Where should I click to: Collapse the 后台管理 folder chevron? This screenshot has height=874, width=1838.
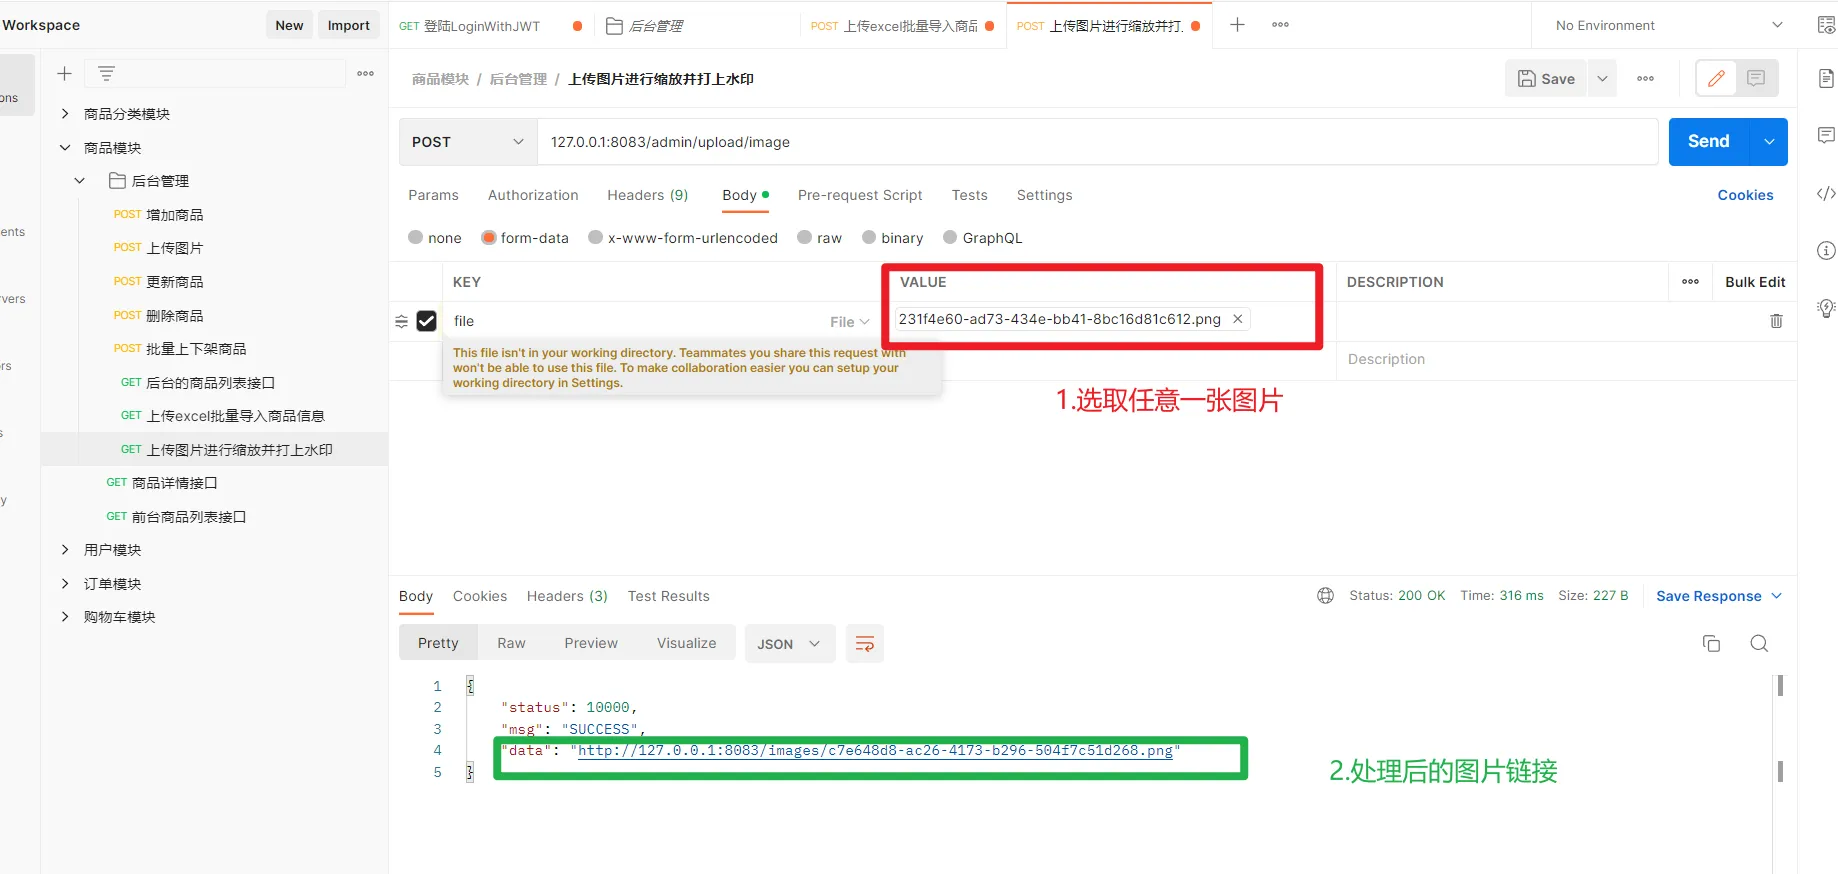[80, 181]
